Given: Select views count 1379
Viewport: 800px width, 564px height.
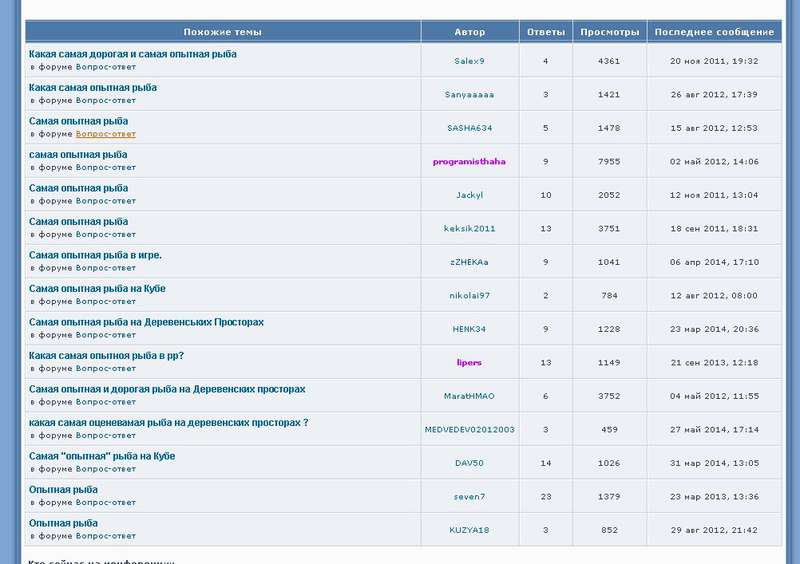Looking at the screenshot, I should coord(609,497).
